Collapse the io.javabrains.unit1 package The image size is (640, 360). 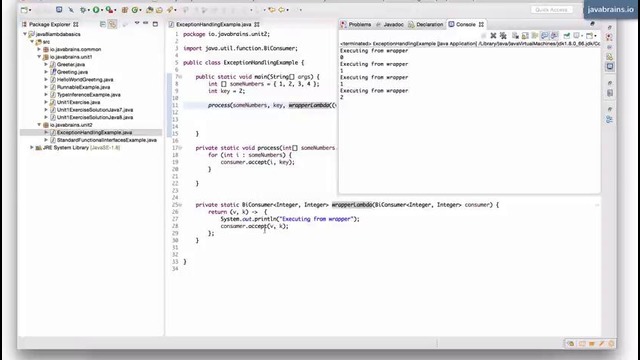(x=39, y=57)
